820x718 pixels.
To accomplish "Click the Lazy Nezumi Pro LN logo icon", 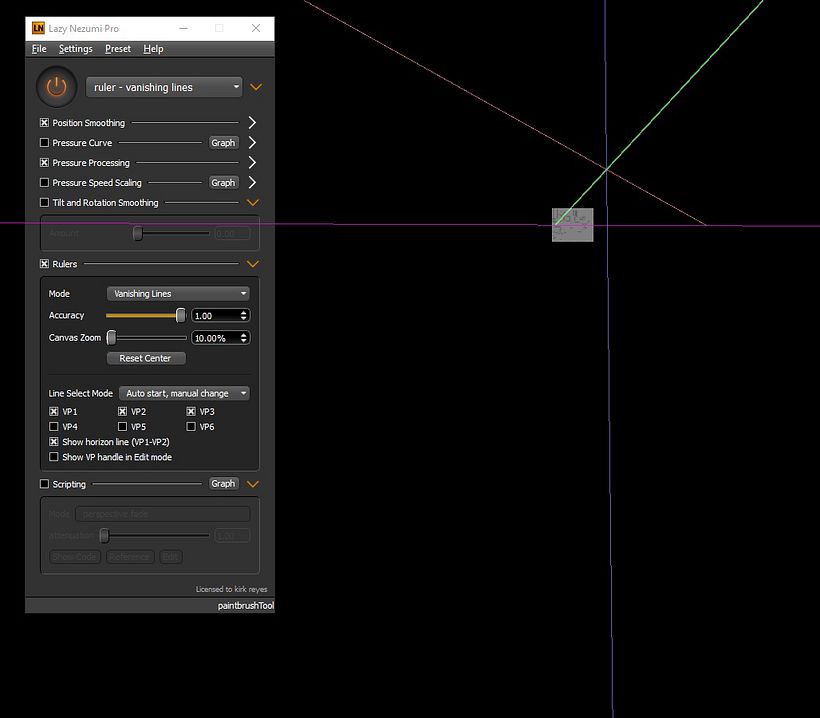I will click(x=38, y=28).
